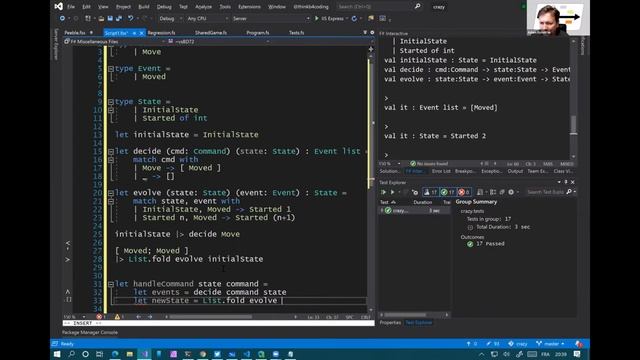This screenshot has width=640, height=360.
Task: Open the master branch dropdown in status bar
Action: [x=551, y=344]
